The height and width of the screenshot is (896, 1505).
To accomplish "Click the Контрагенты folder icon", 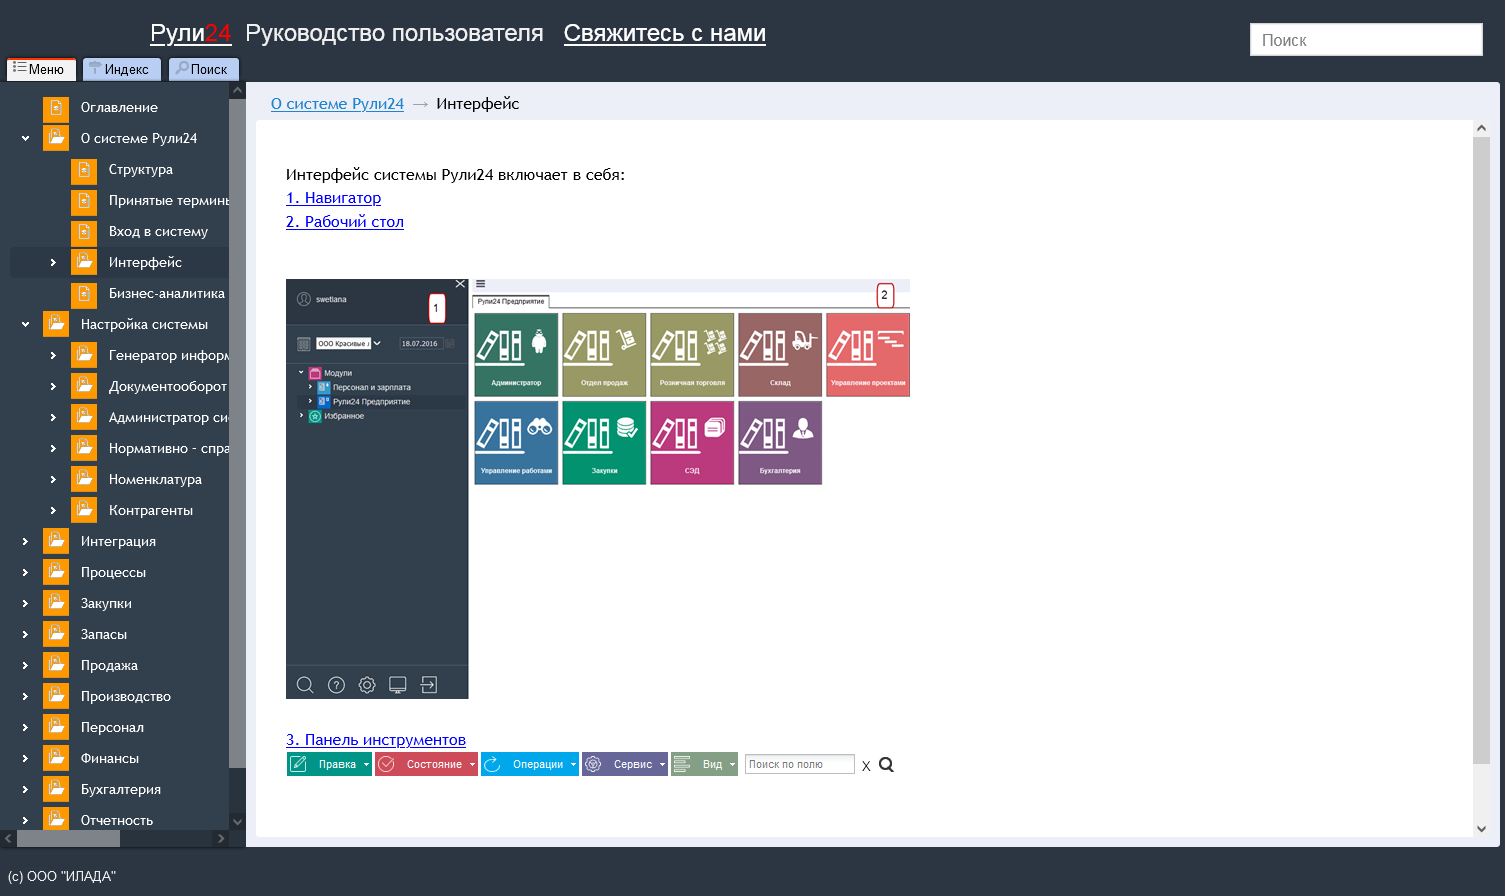I will point(84,510).
